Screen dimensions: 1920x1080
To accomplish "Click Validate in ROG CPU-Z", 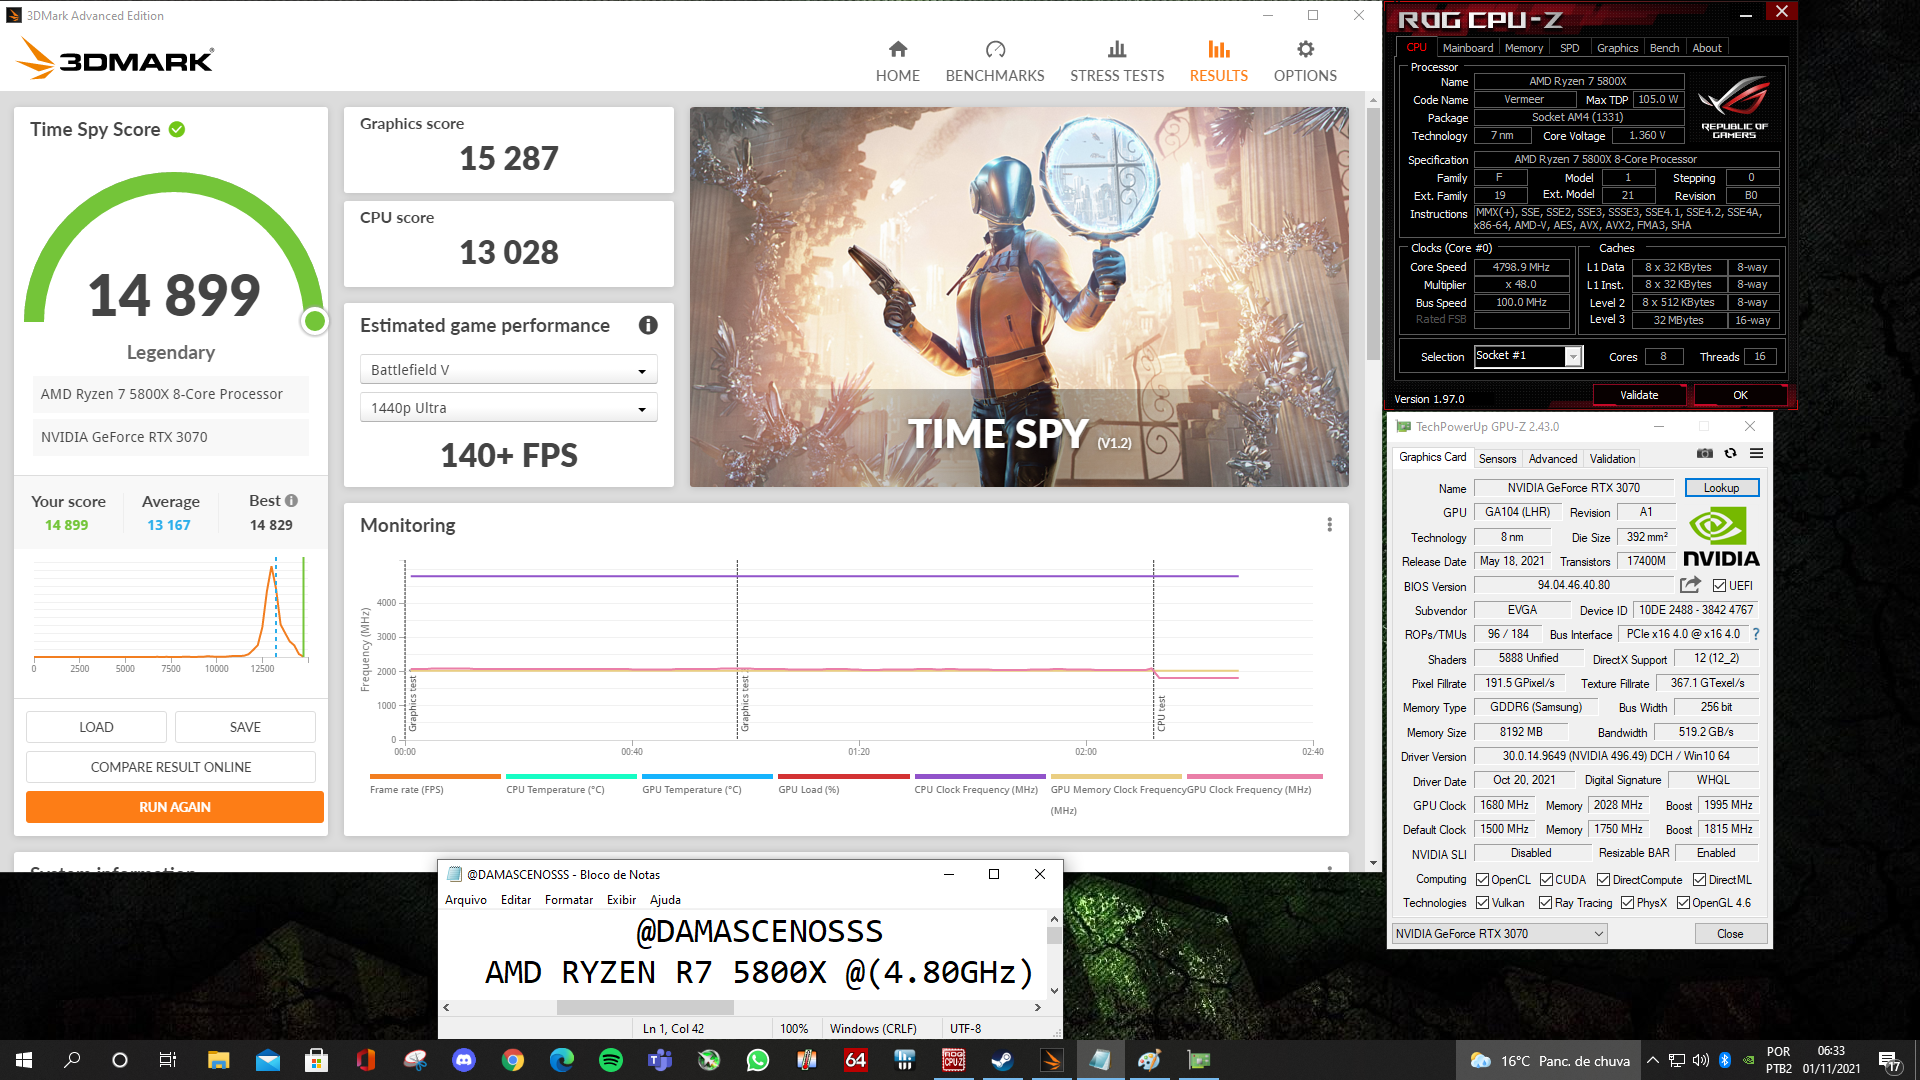I will click(1639, 395).
